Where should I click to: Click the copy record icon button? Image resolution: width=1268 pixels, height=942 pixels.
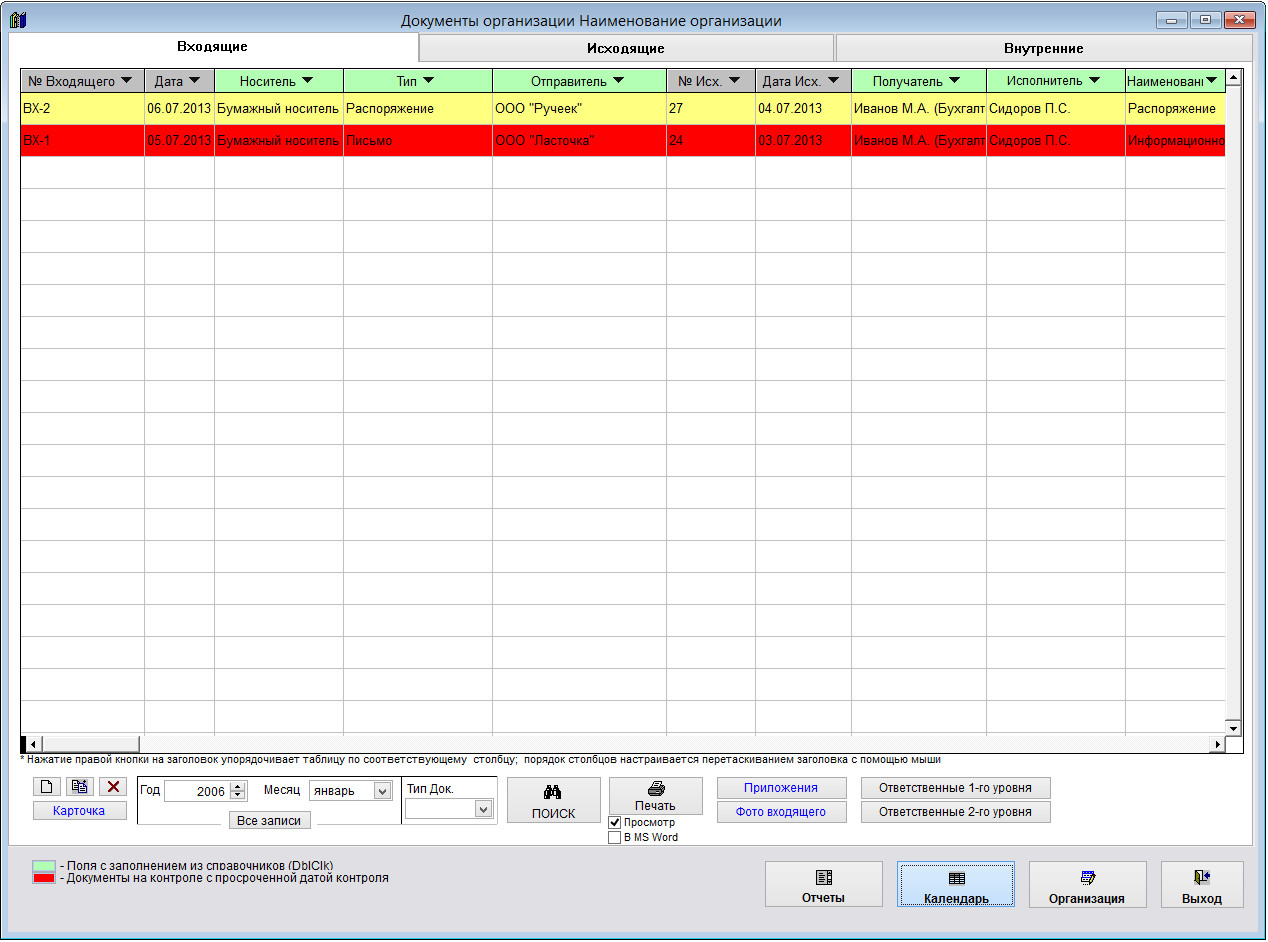pyautogui.click(x=80, y=787)
